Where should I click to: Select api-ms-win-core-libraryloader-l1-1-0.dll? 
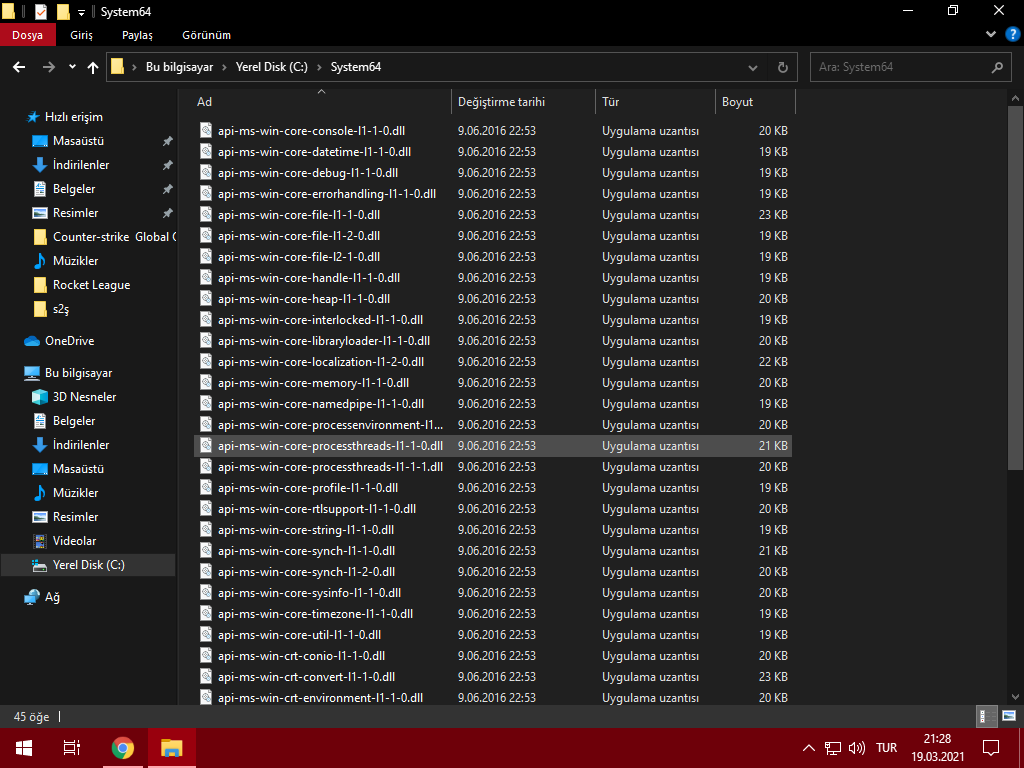pos(493,341)
